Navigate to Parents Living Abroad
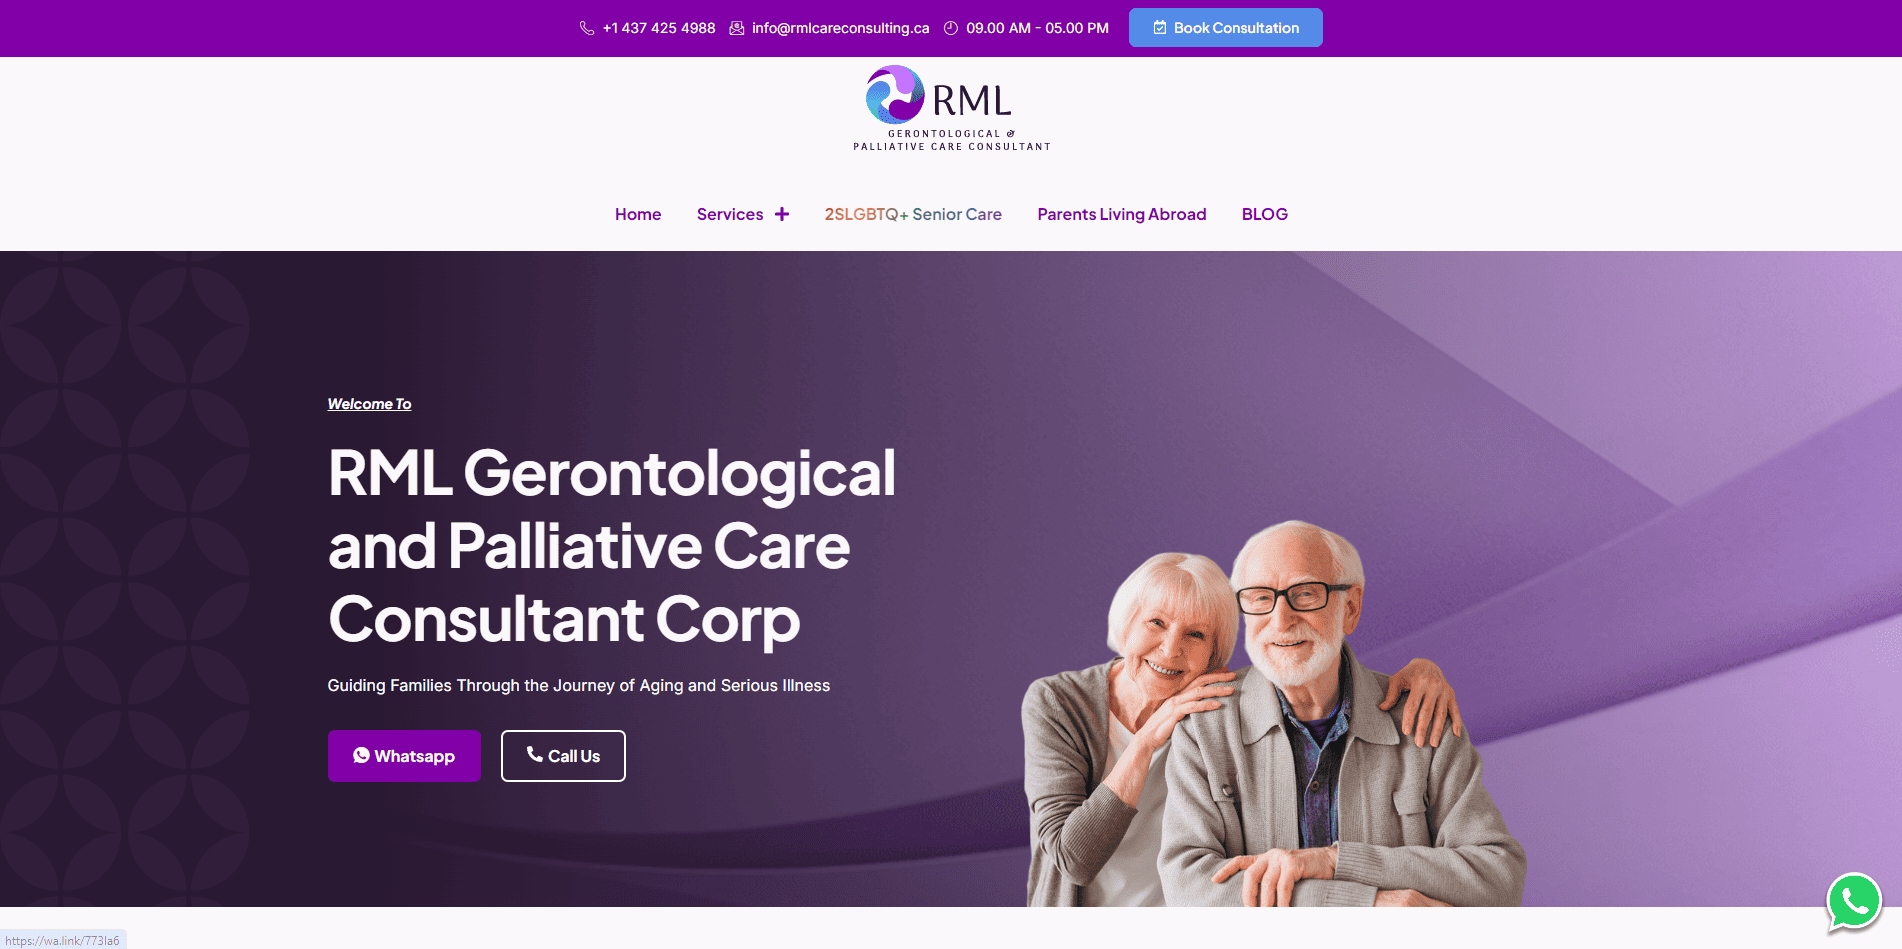This screenshot has width=1902, height=949. coord(1122,214)
